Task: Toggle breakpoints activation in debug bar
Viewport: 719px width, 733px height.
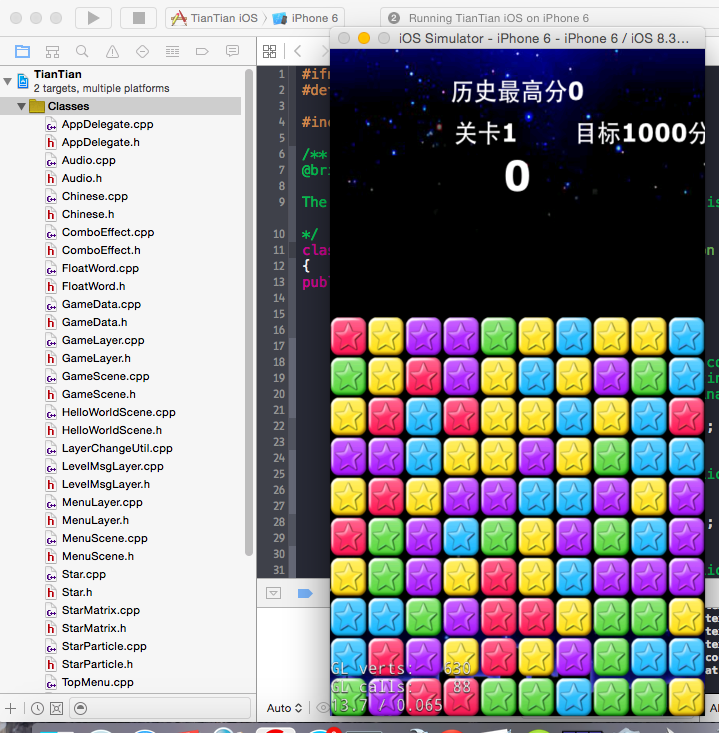Action: coord(305,593)
